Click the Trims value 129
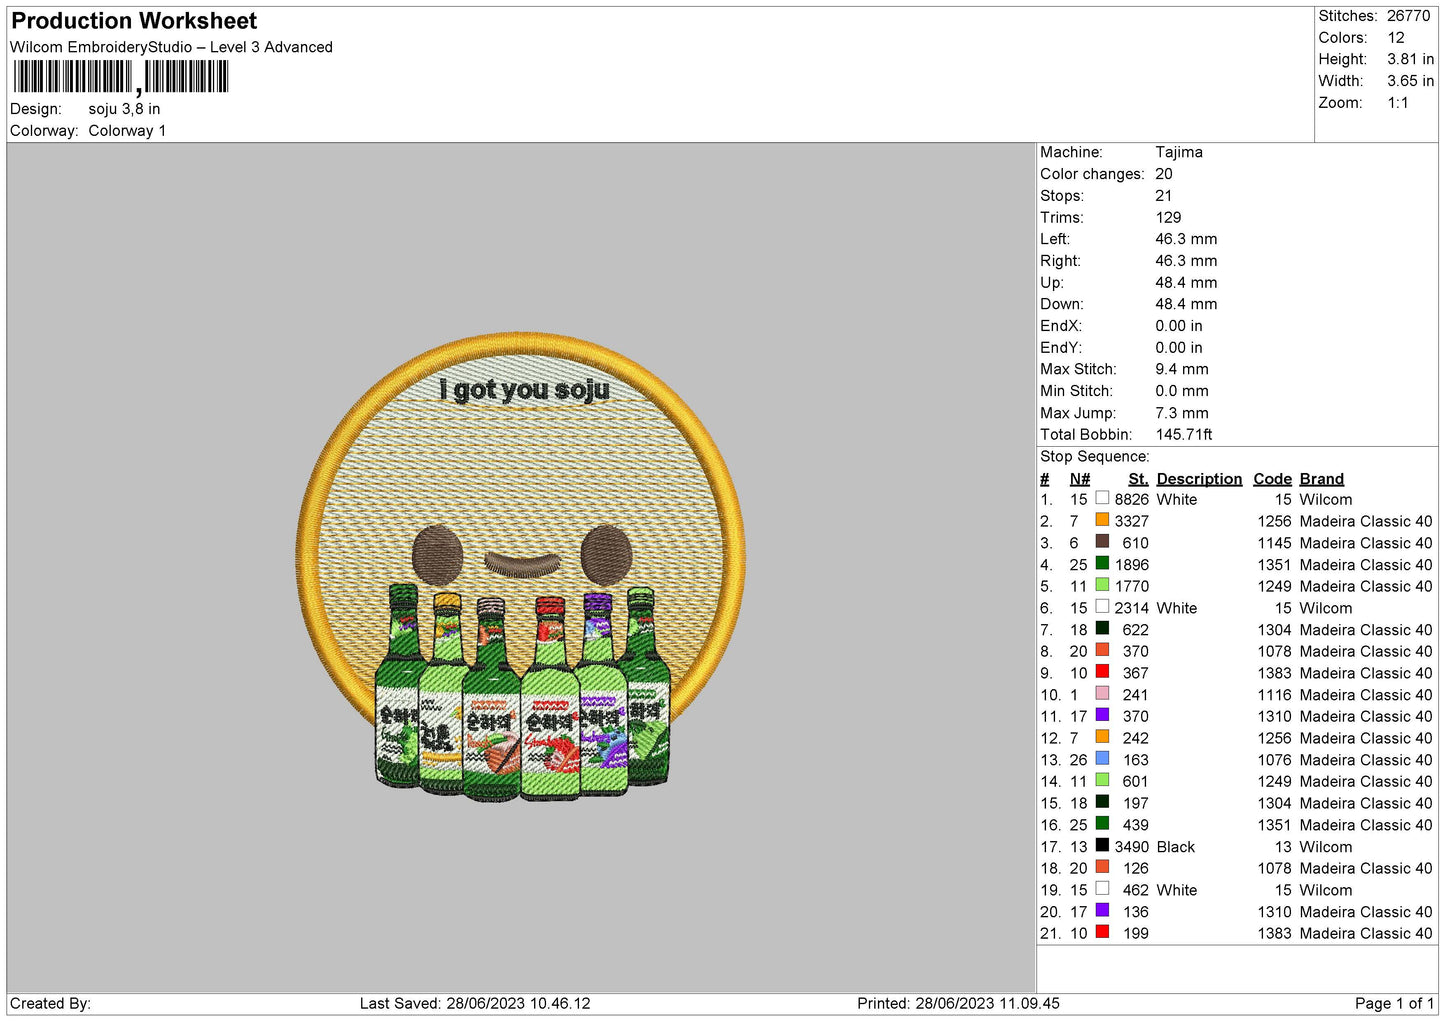 (1168, 217)
